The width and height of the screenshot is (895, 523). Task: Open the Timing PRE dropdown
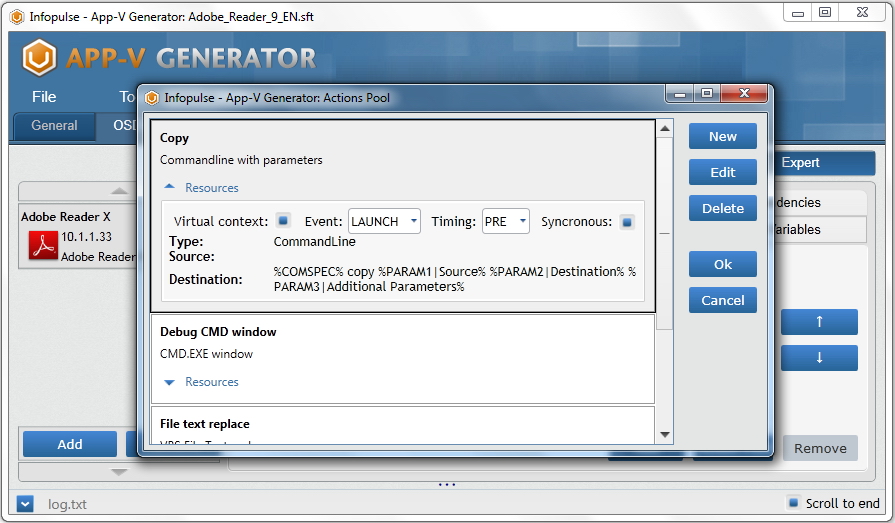pyautogui.click(x=505, y=221)
